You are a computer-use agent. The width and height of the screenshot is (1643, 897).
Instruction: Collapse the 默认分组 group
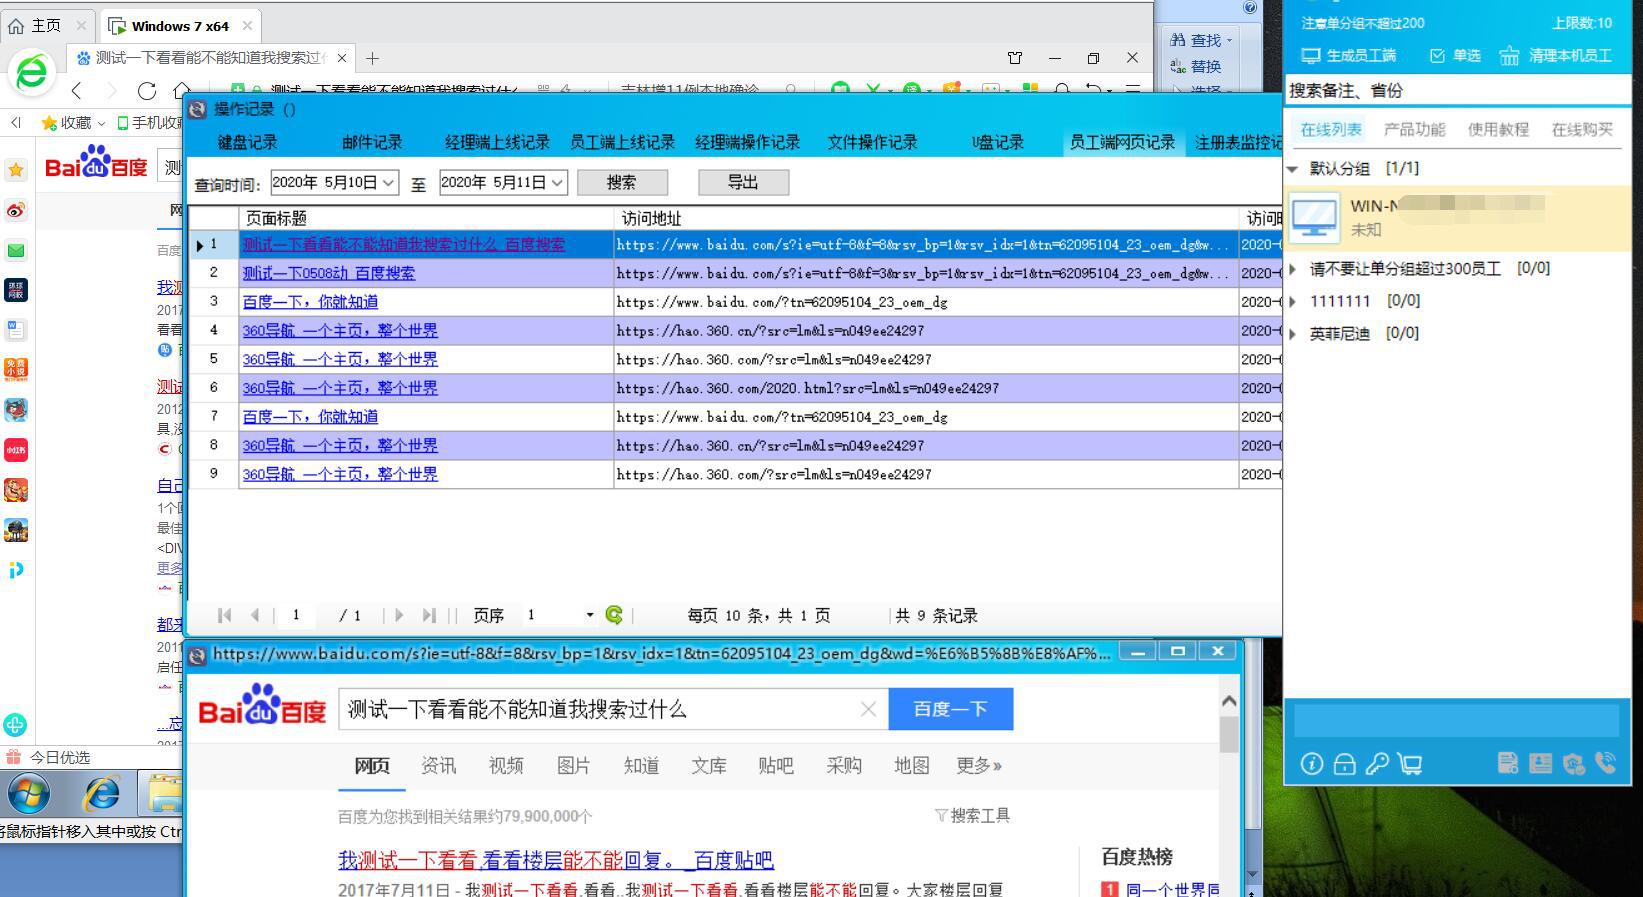[x=1293, y=169]
